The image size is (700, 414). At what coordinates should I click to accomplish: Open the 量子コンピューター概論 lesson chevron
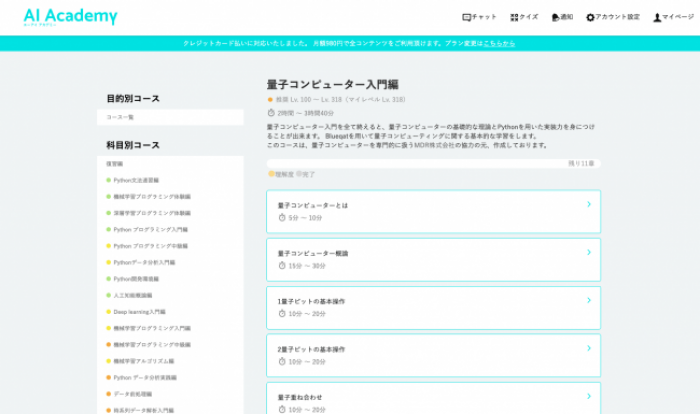coord(588,253)
